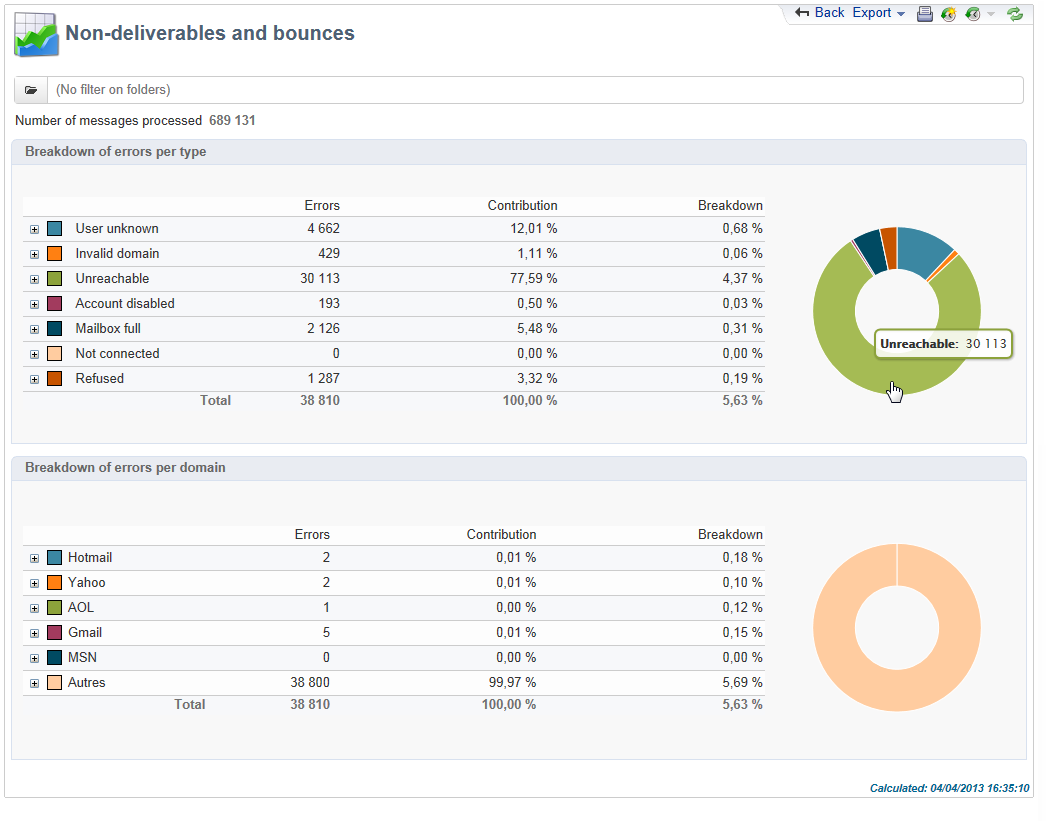
Task: Click the folder filter icon
Action: [x=31, y=90]
